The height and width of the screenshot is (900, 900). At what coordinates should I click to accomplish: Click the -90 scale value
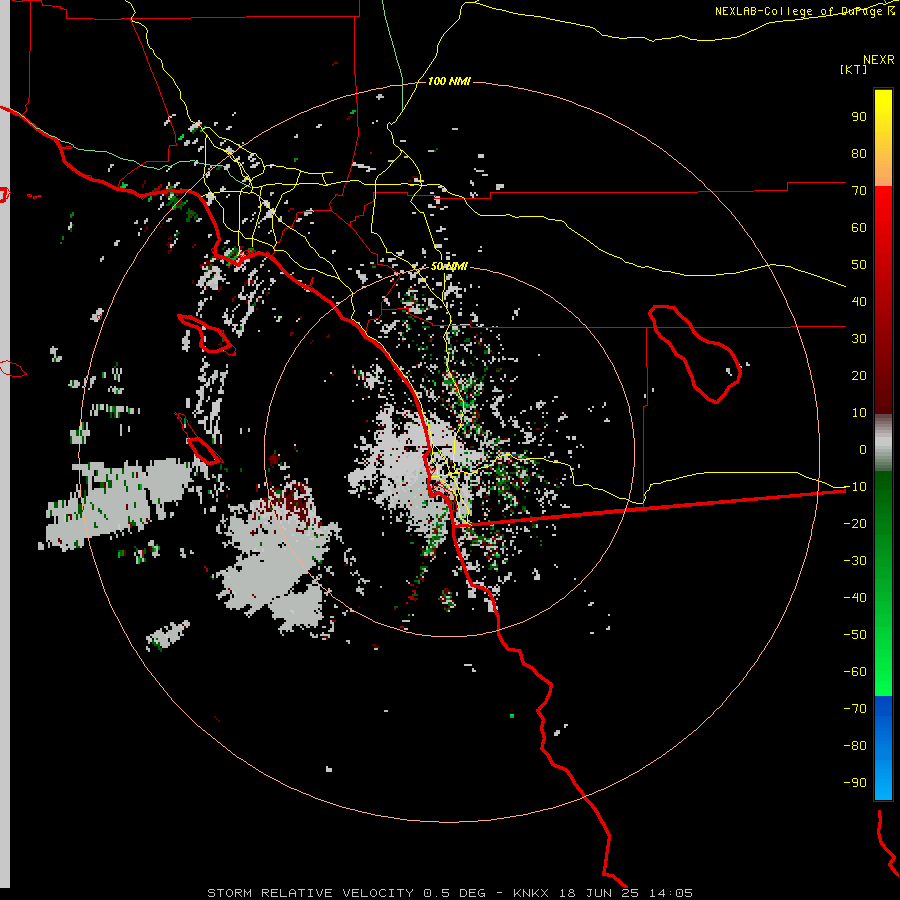[855, 782]
